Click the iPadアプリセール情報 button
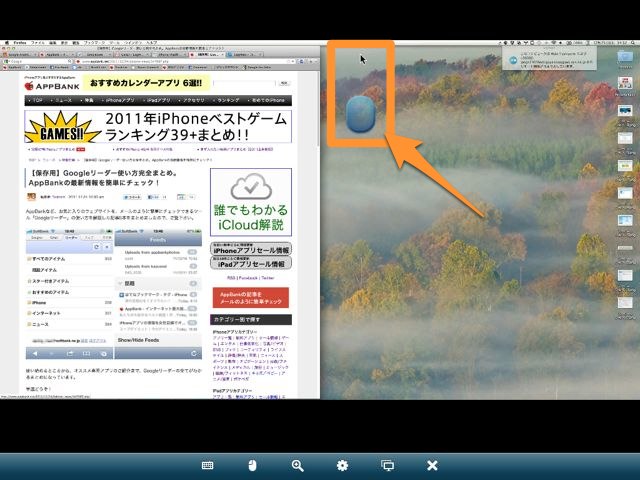640x480 pixels. 251,263
